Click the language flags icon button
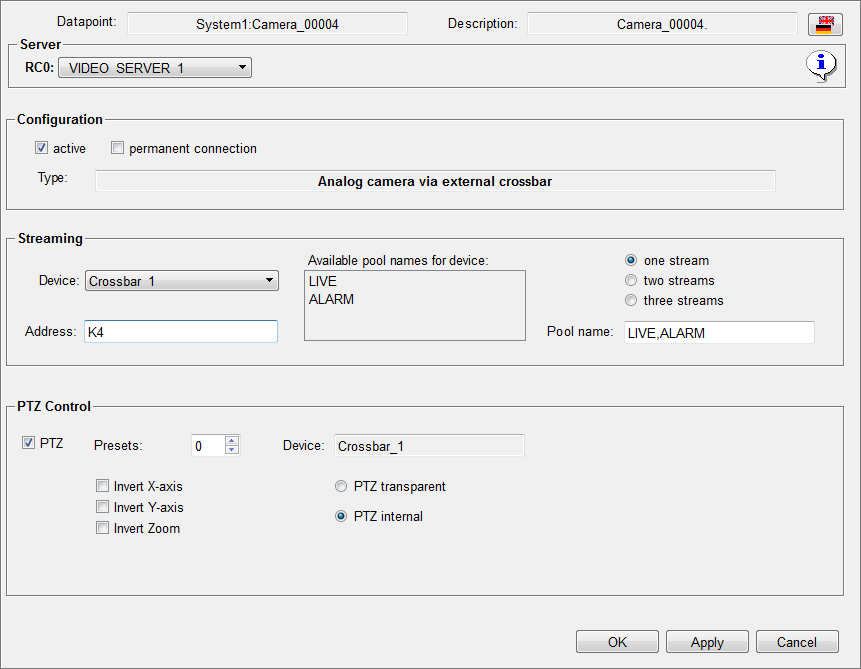Image resolution: width=861 pixels, height=669 pixels. [823, 24]
